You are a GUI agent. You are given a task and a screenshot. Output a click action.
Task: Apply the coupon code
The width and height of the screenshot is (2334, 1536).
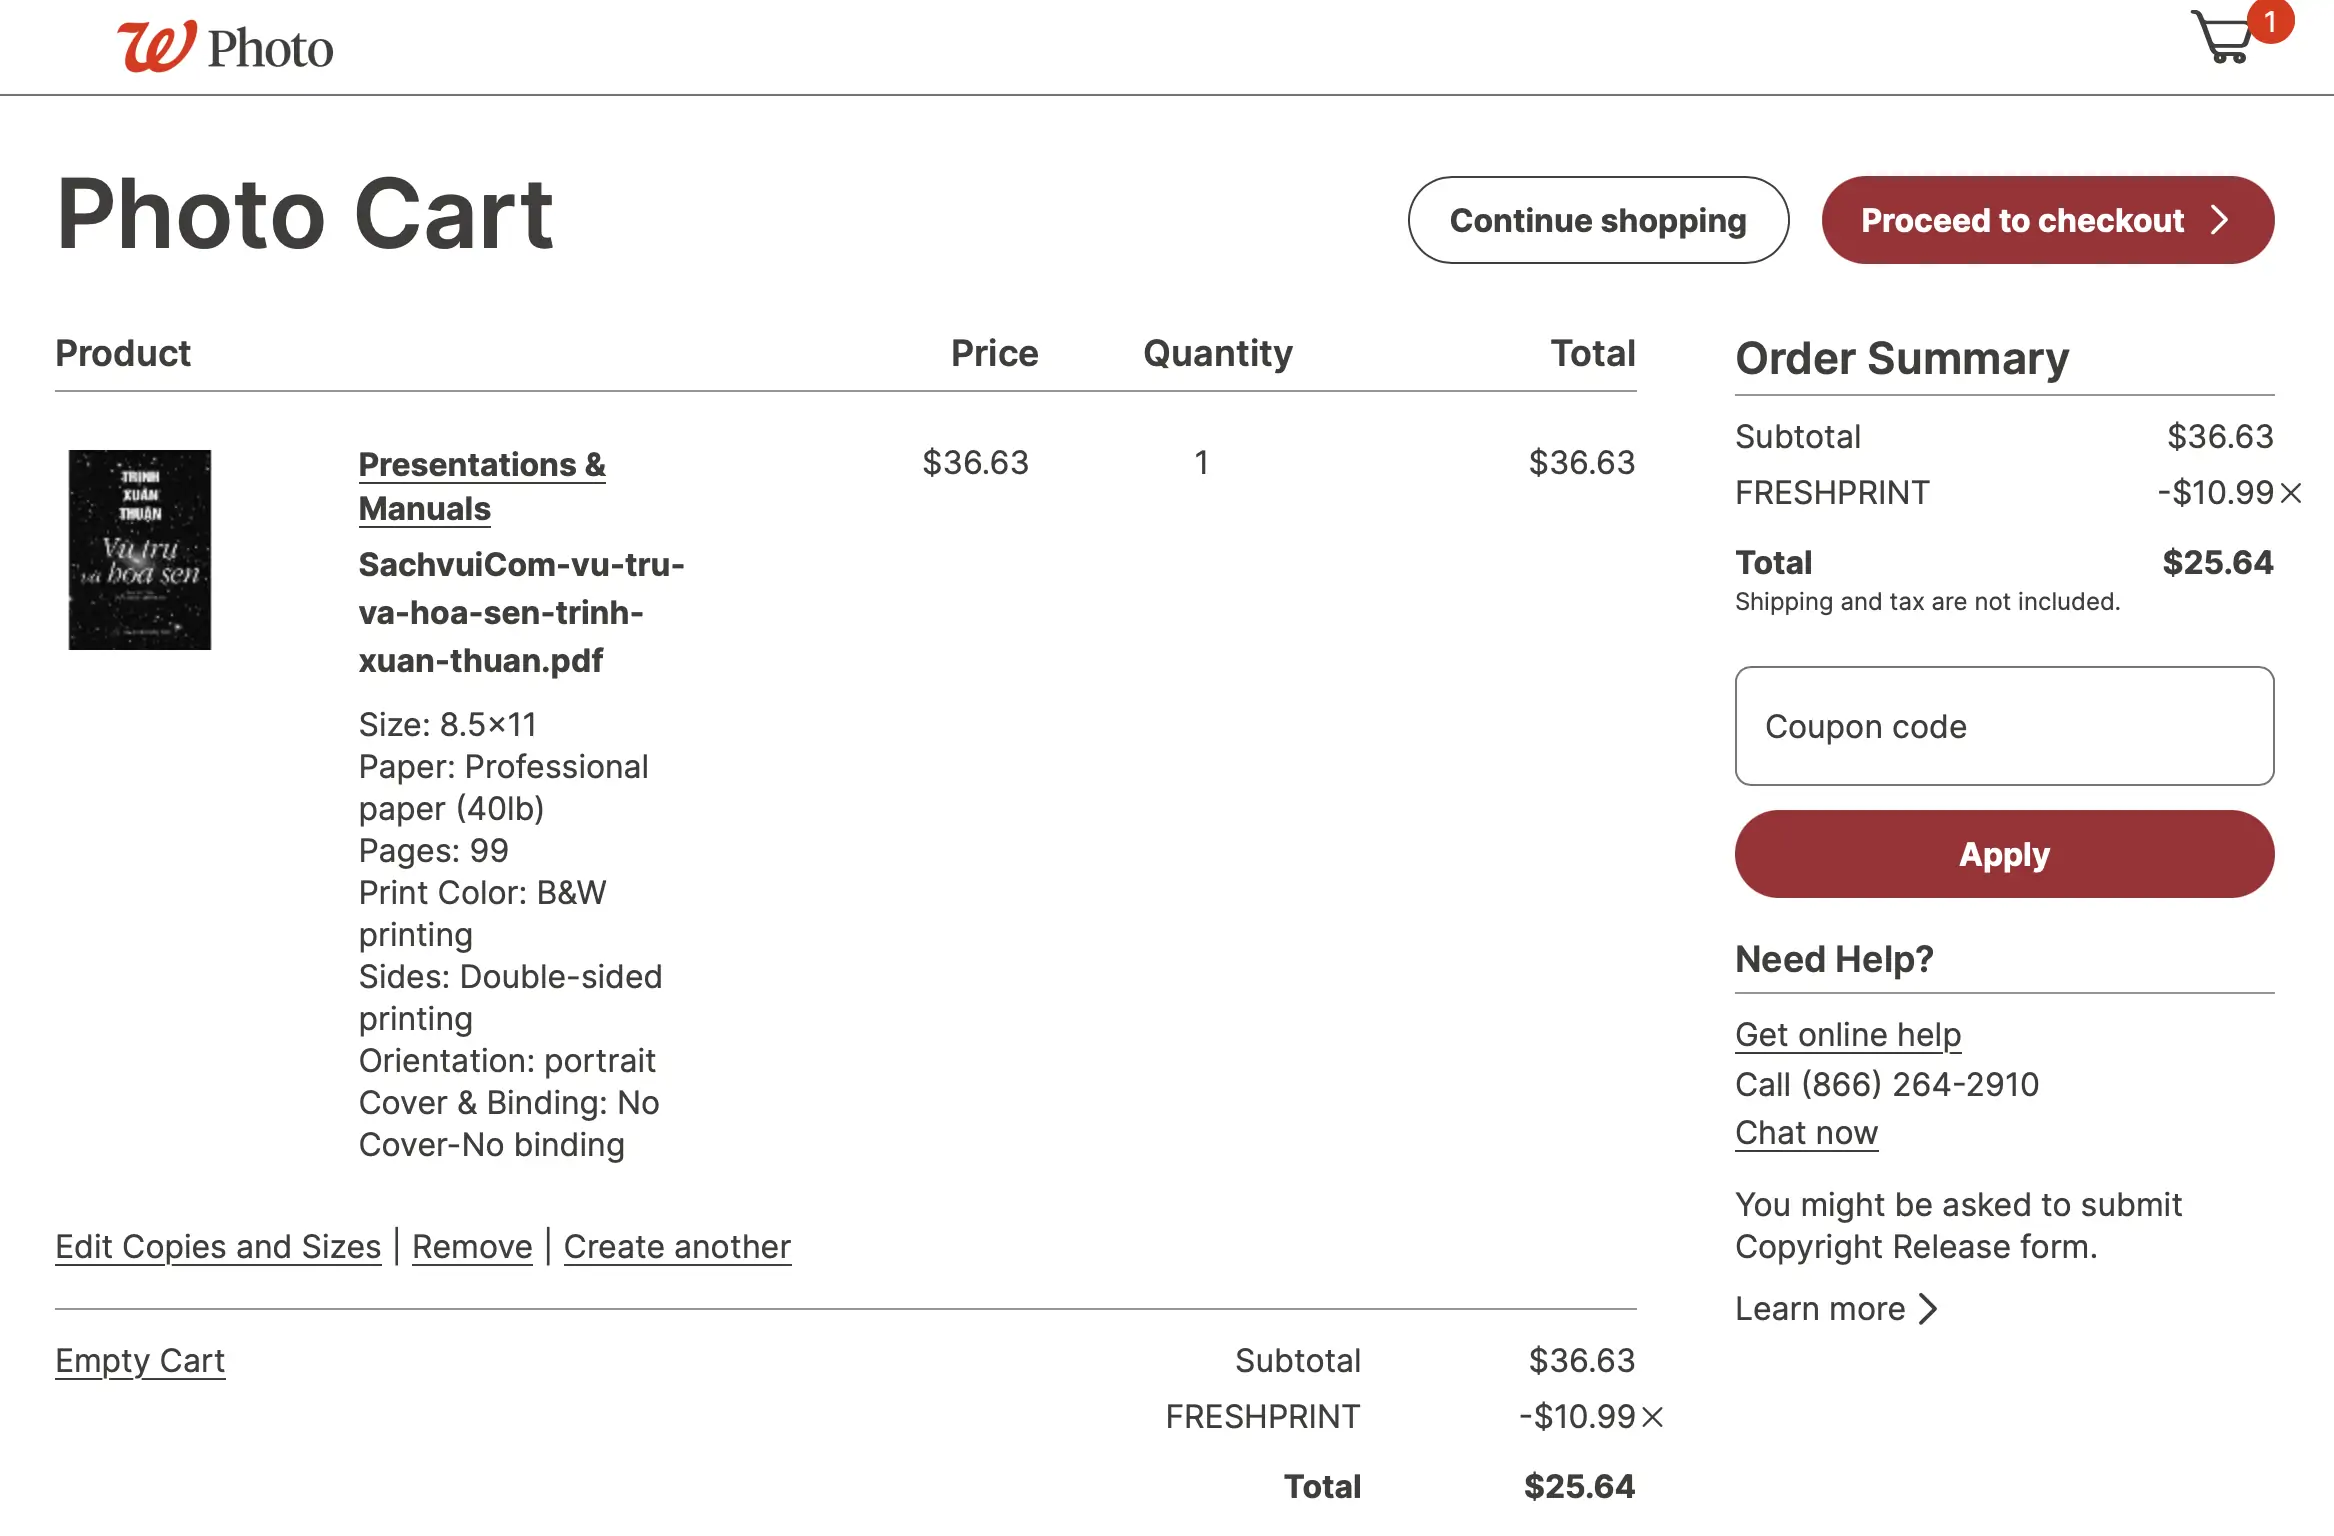click(x=2004, y=854)
